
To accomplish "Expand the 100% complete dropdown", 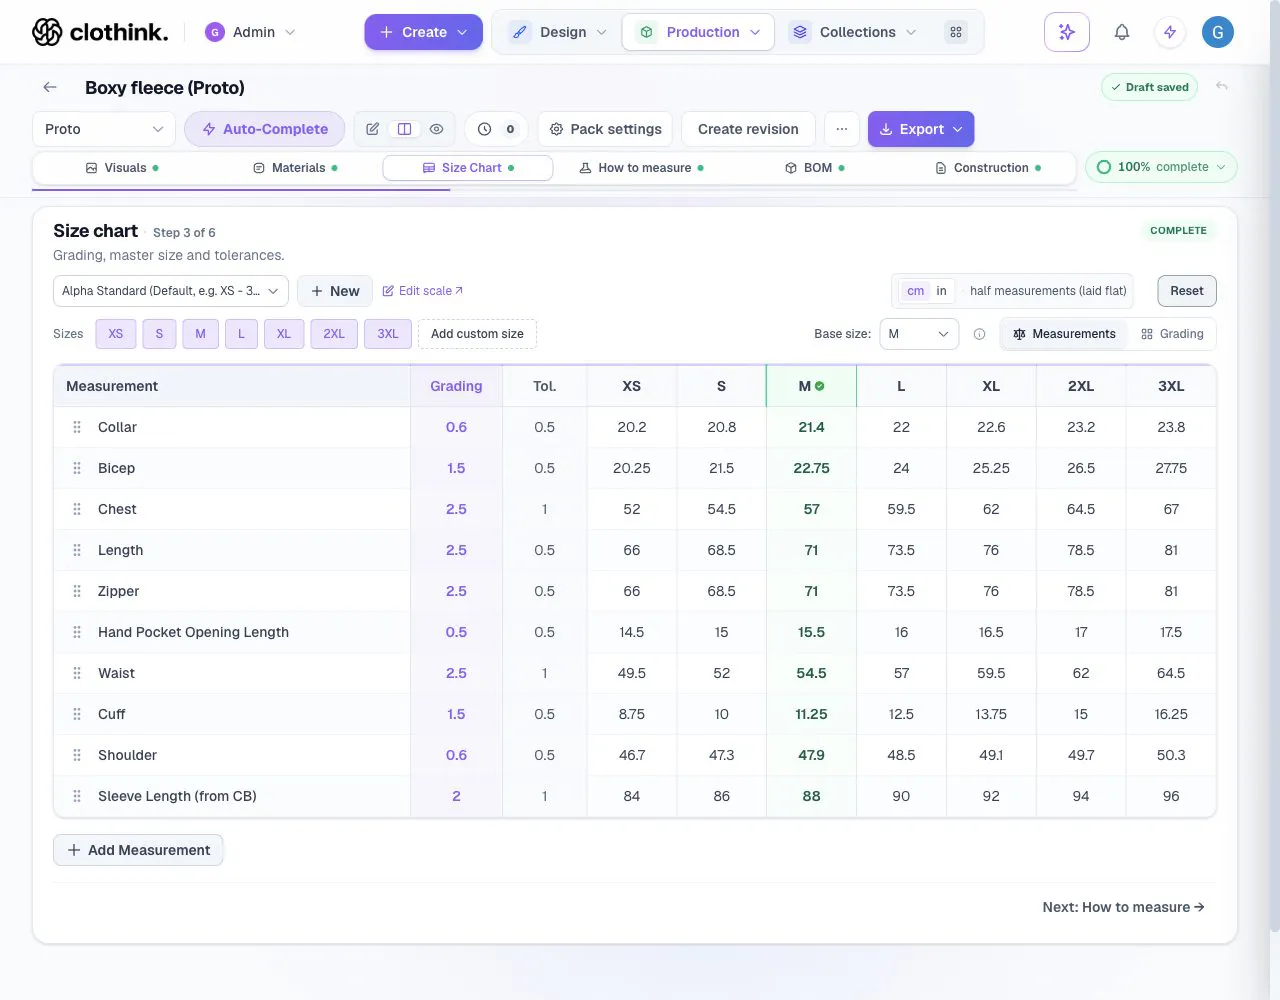I will pos(1161,167).
